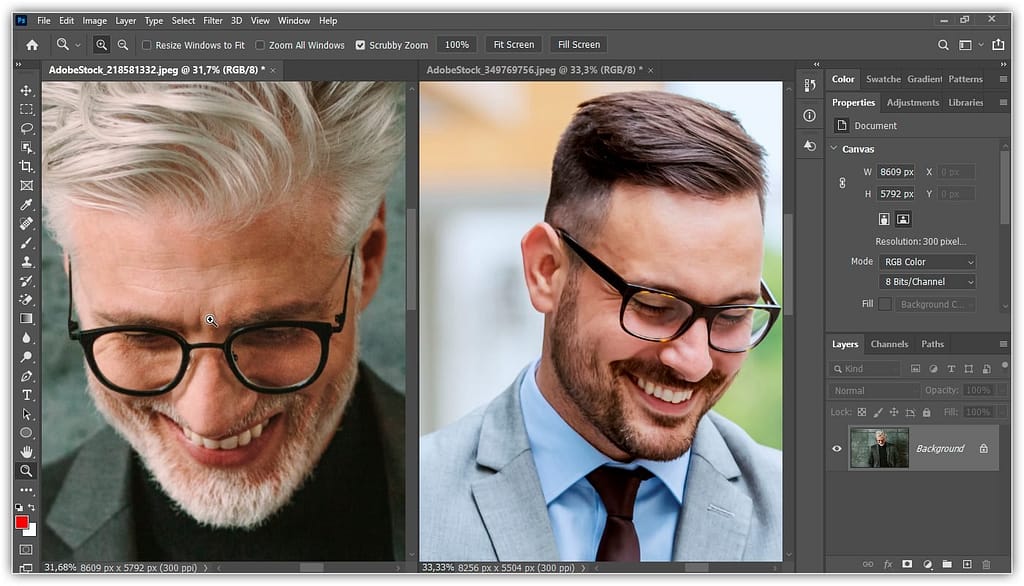Image resolution: width=1024 pixels, height=586 pixels.
Task: Click the Fill Screen button
Action: (x=578, y=44)
